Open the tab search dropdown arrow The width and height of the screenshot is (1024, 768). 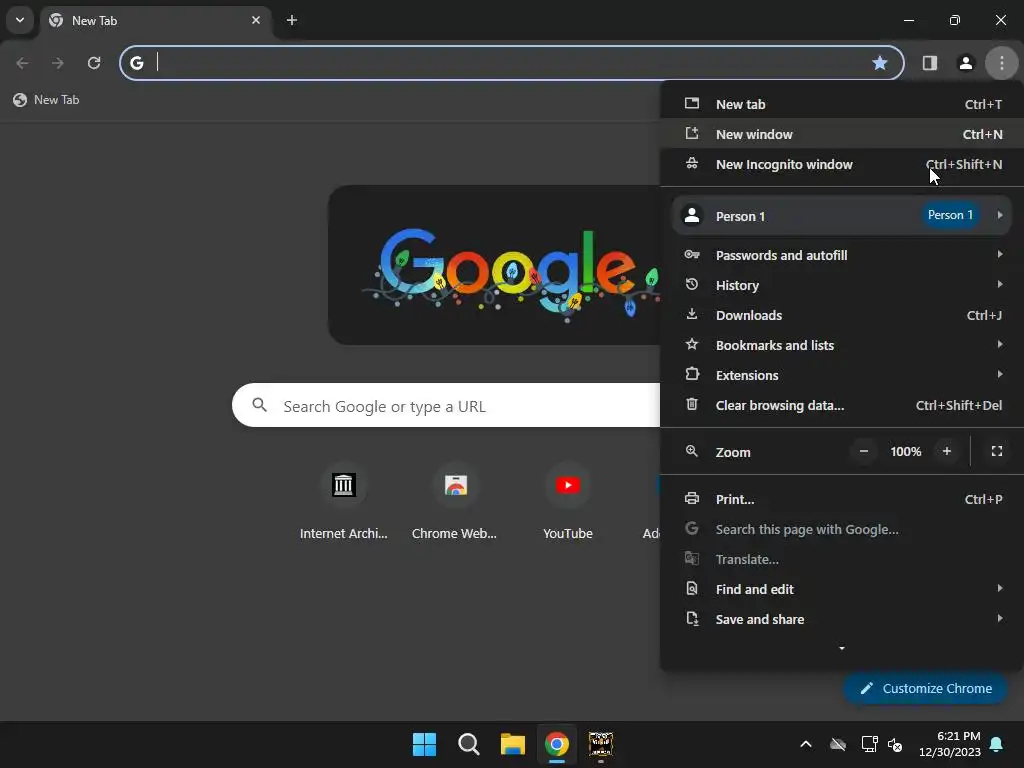click(x=20, y=20)
